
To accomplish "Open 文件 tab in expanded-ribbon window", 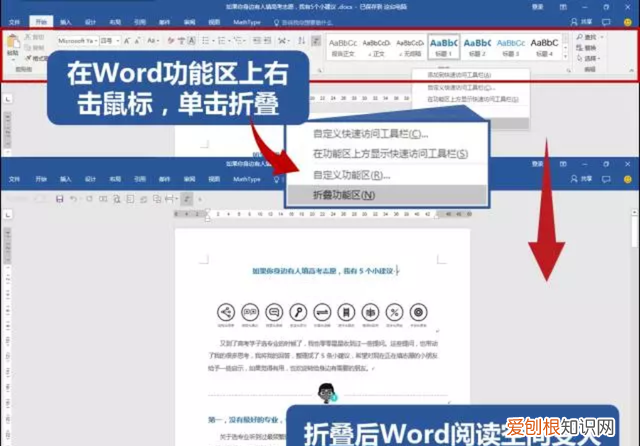I will coord(14,22).
